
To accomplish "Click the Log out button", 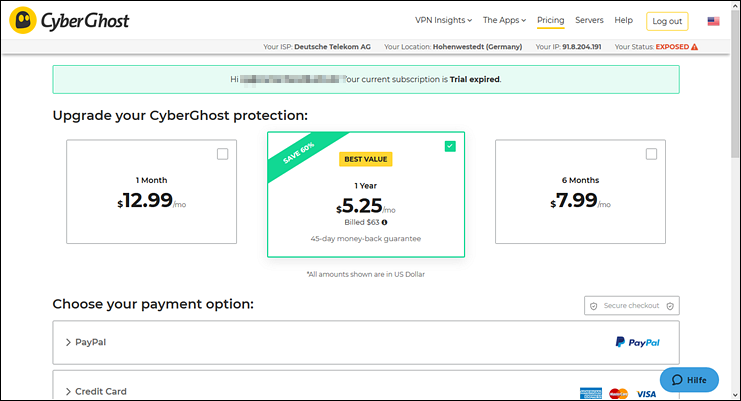I will click(667, 21).
